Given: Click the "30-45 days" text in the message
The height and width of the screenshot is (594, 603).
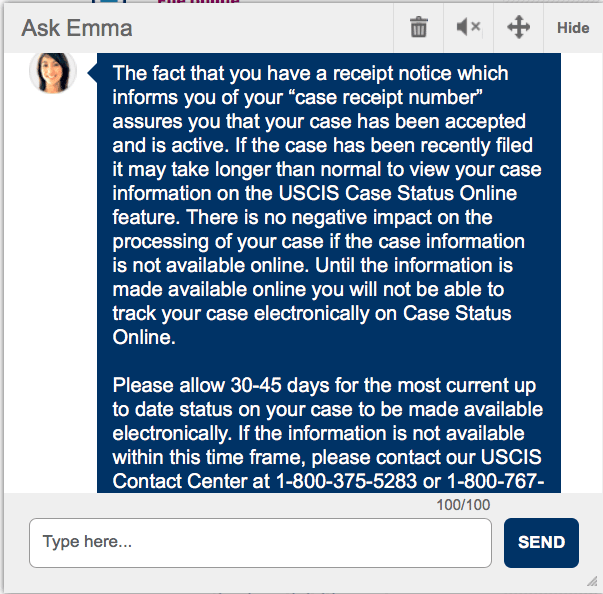Looking at the screenshot, I should click(x=279, y=385).
